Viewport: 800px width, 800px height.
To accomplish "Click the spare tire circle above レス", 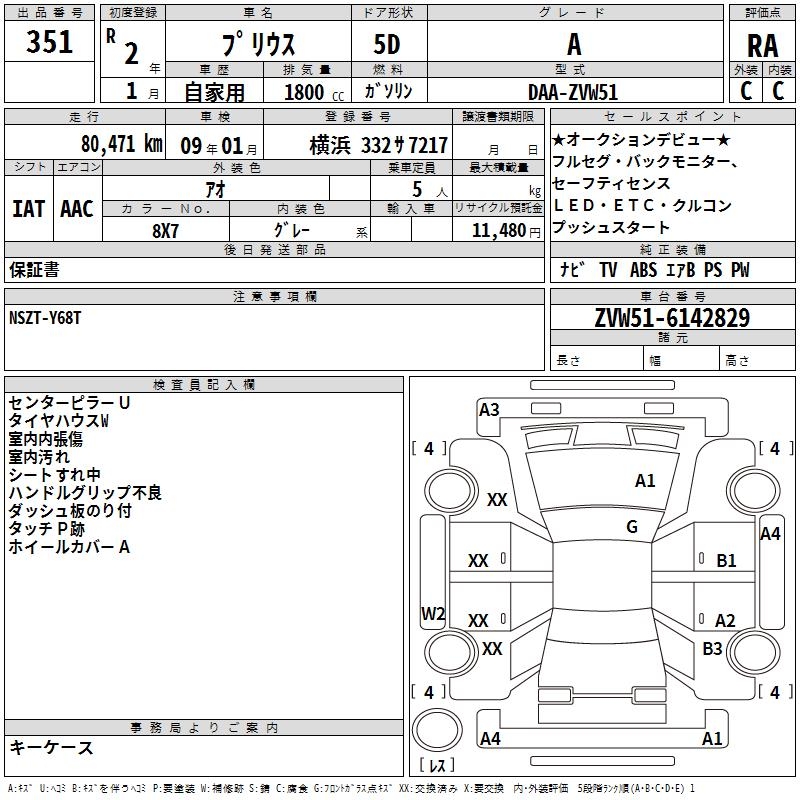I will click(437, 730).
